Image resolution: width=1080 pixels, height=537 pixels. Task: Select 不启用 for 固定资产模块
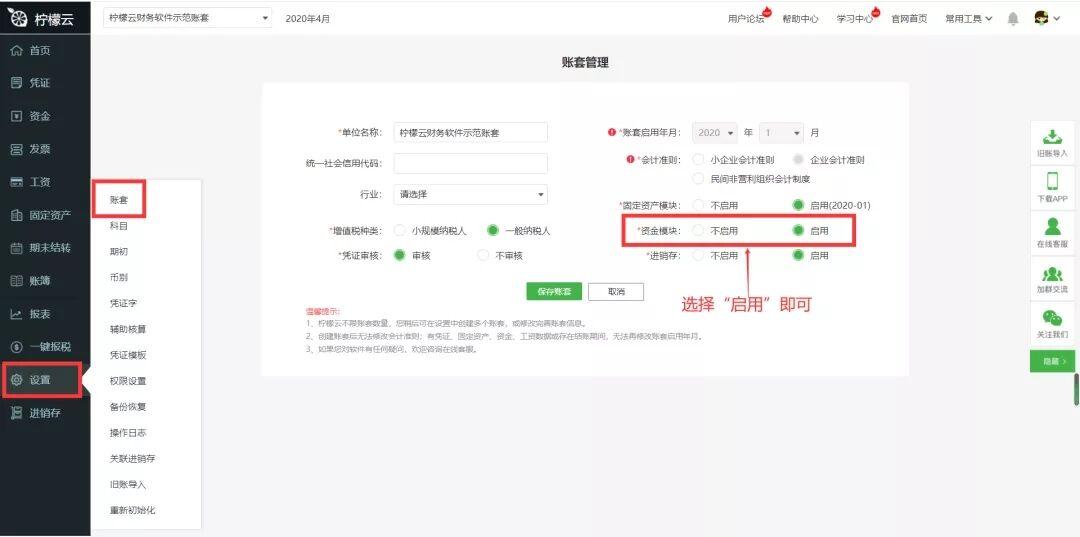click(x=698, y=205)
